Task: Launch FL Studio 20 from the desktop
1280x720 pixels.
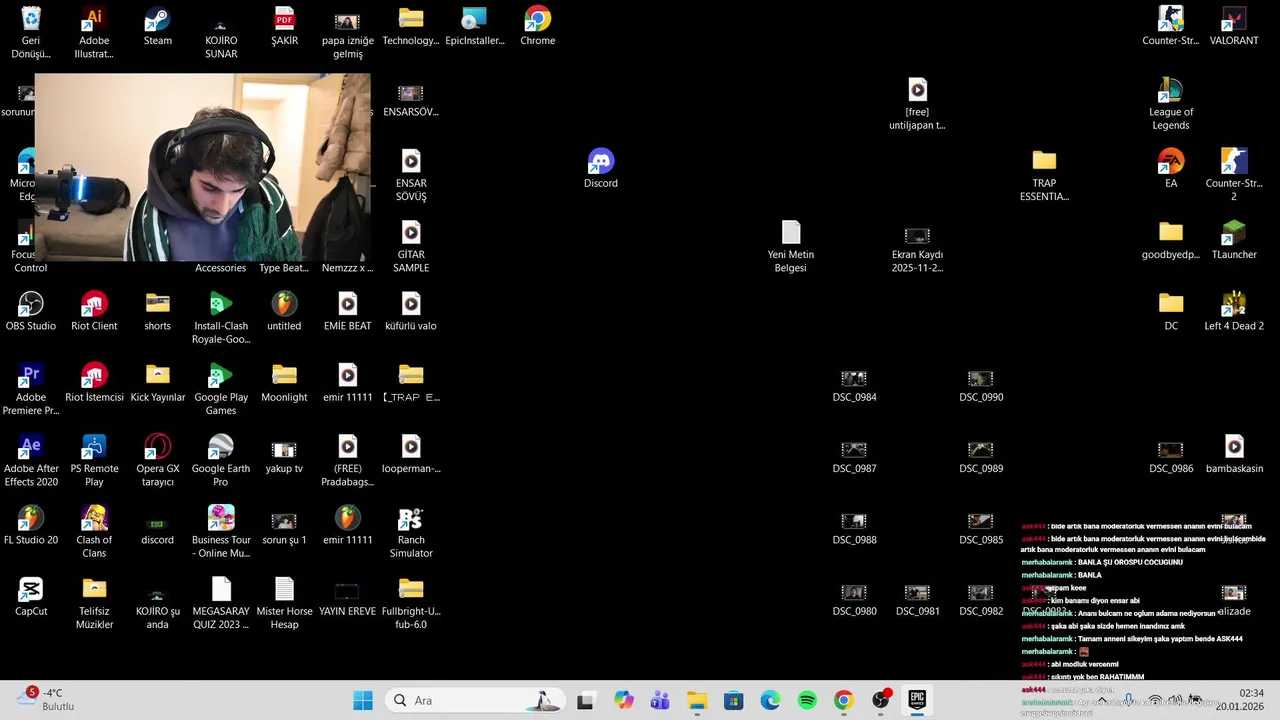Action: tap(31, 526)
